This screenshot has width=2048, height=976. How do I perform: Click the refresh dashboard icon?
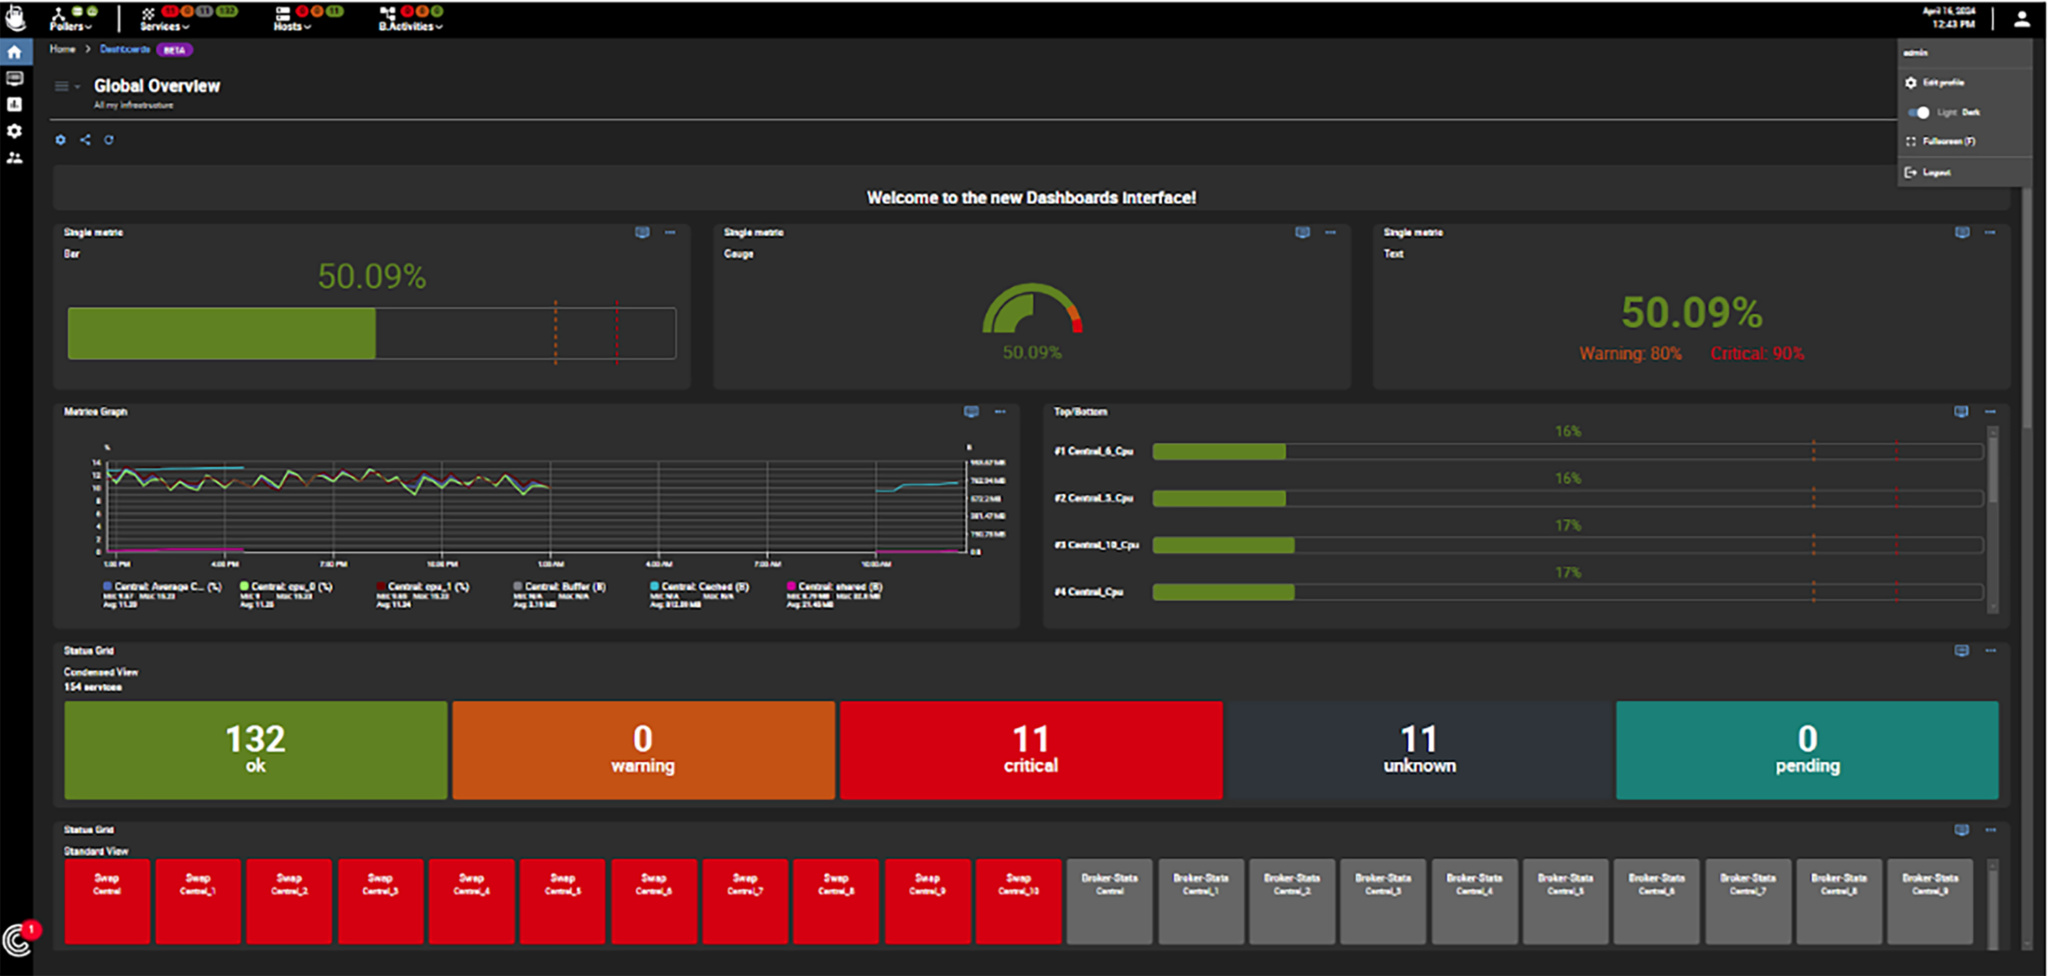(109, 140)
